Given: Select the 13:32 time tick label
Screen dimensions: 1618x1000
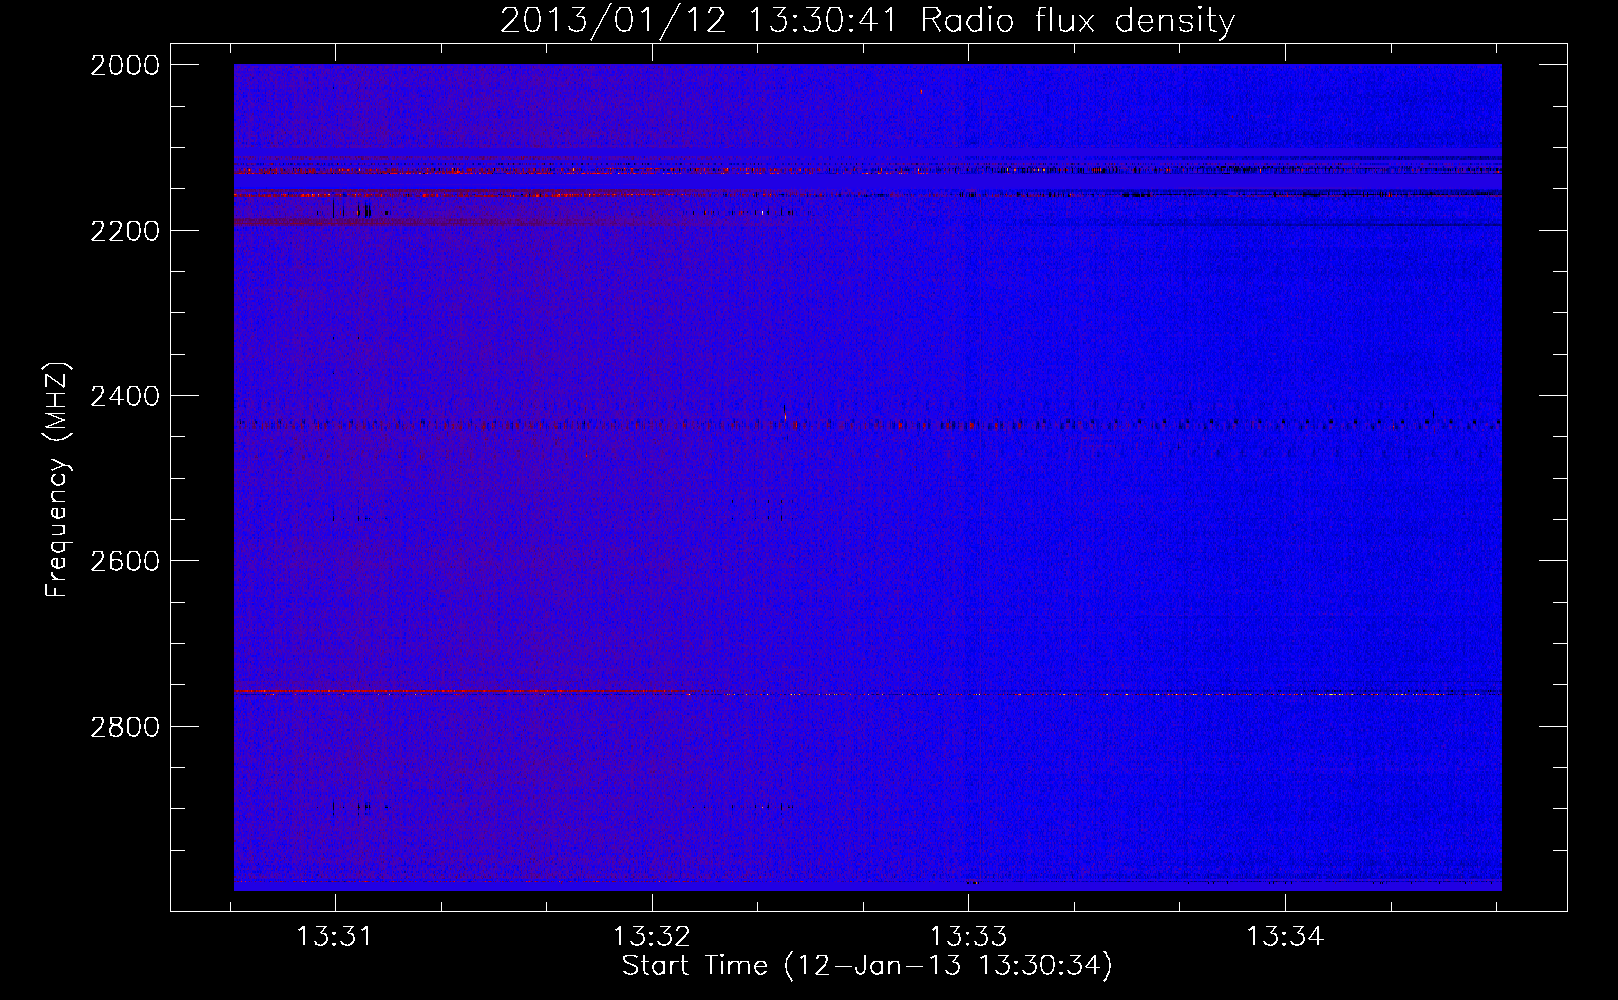Looking at the screenshot, I should tap(652, 936).
